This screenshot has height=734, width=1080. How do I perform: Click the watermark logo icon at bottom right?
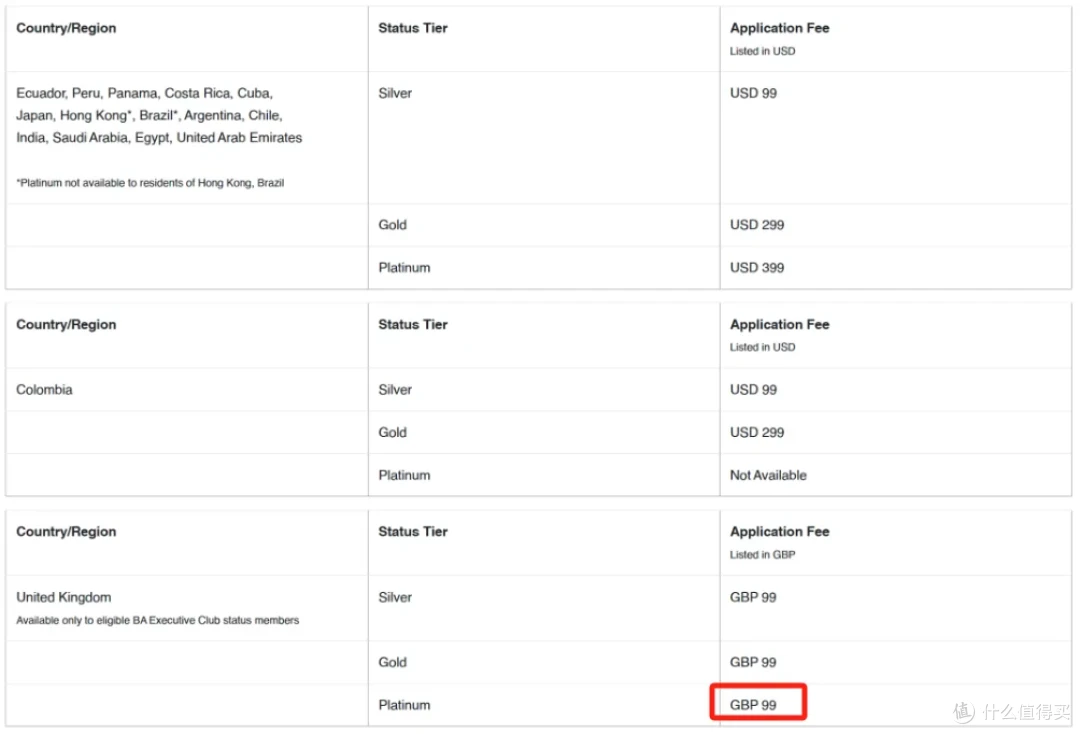tap(964, 711)
